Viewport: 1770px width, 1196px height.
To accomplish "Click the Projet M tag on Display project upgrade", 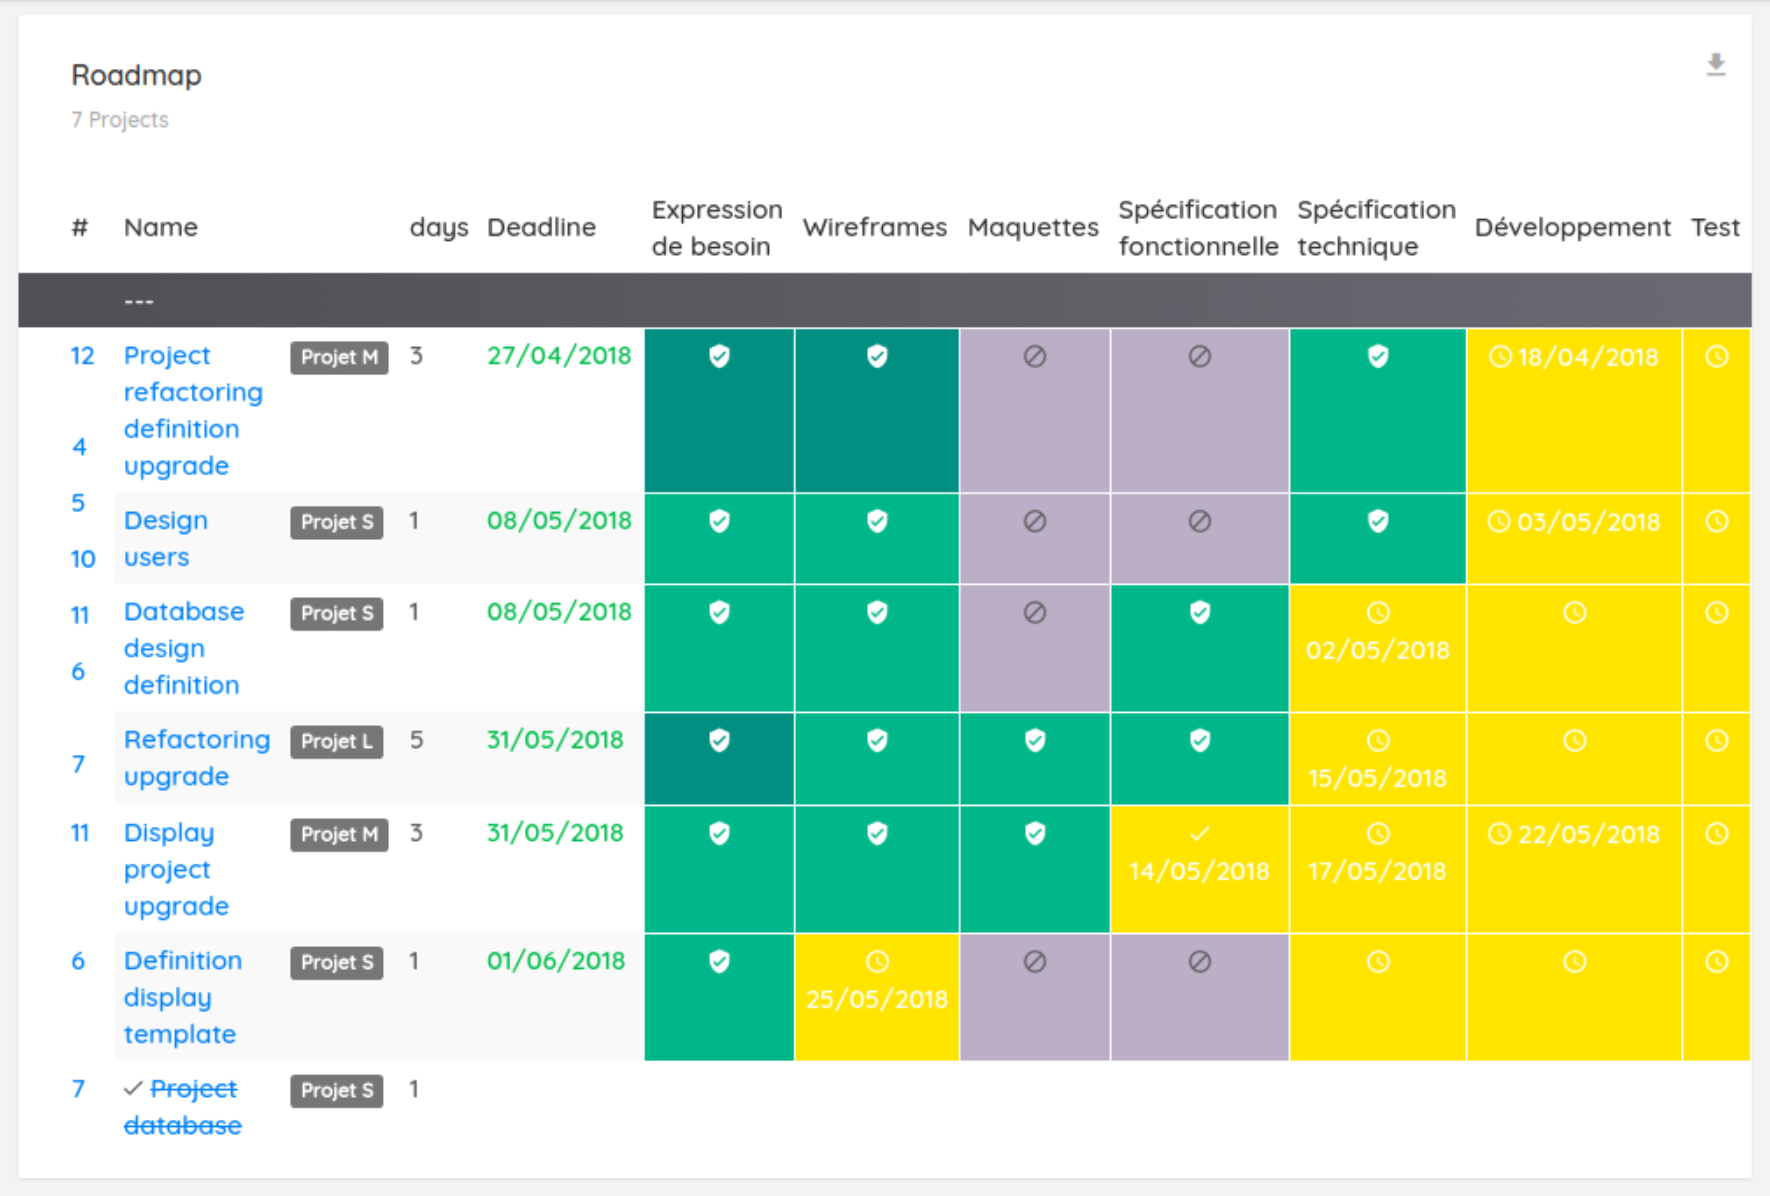I will tap(339, 834).
